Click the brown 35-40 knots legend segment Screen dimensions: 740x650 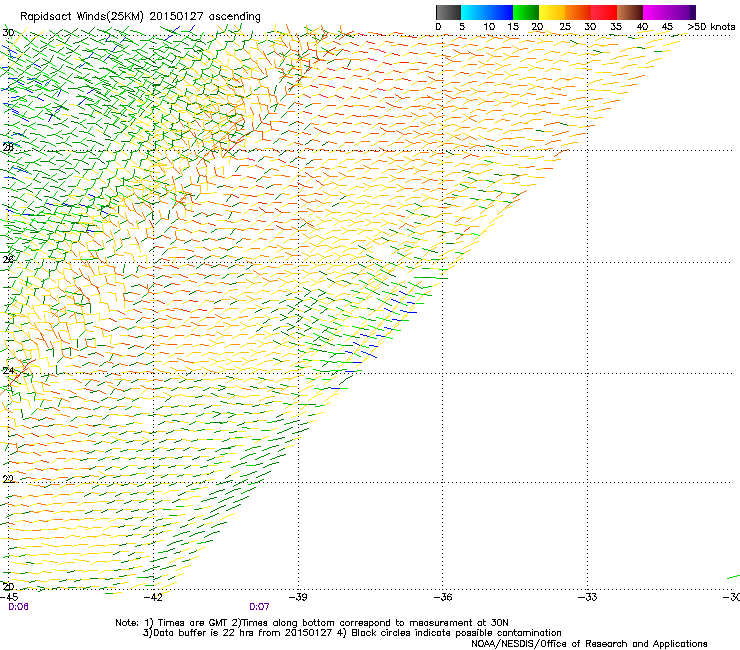click(630, 12)
